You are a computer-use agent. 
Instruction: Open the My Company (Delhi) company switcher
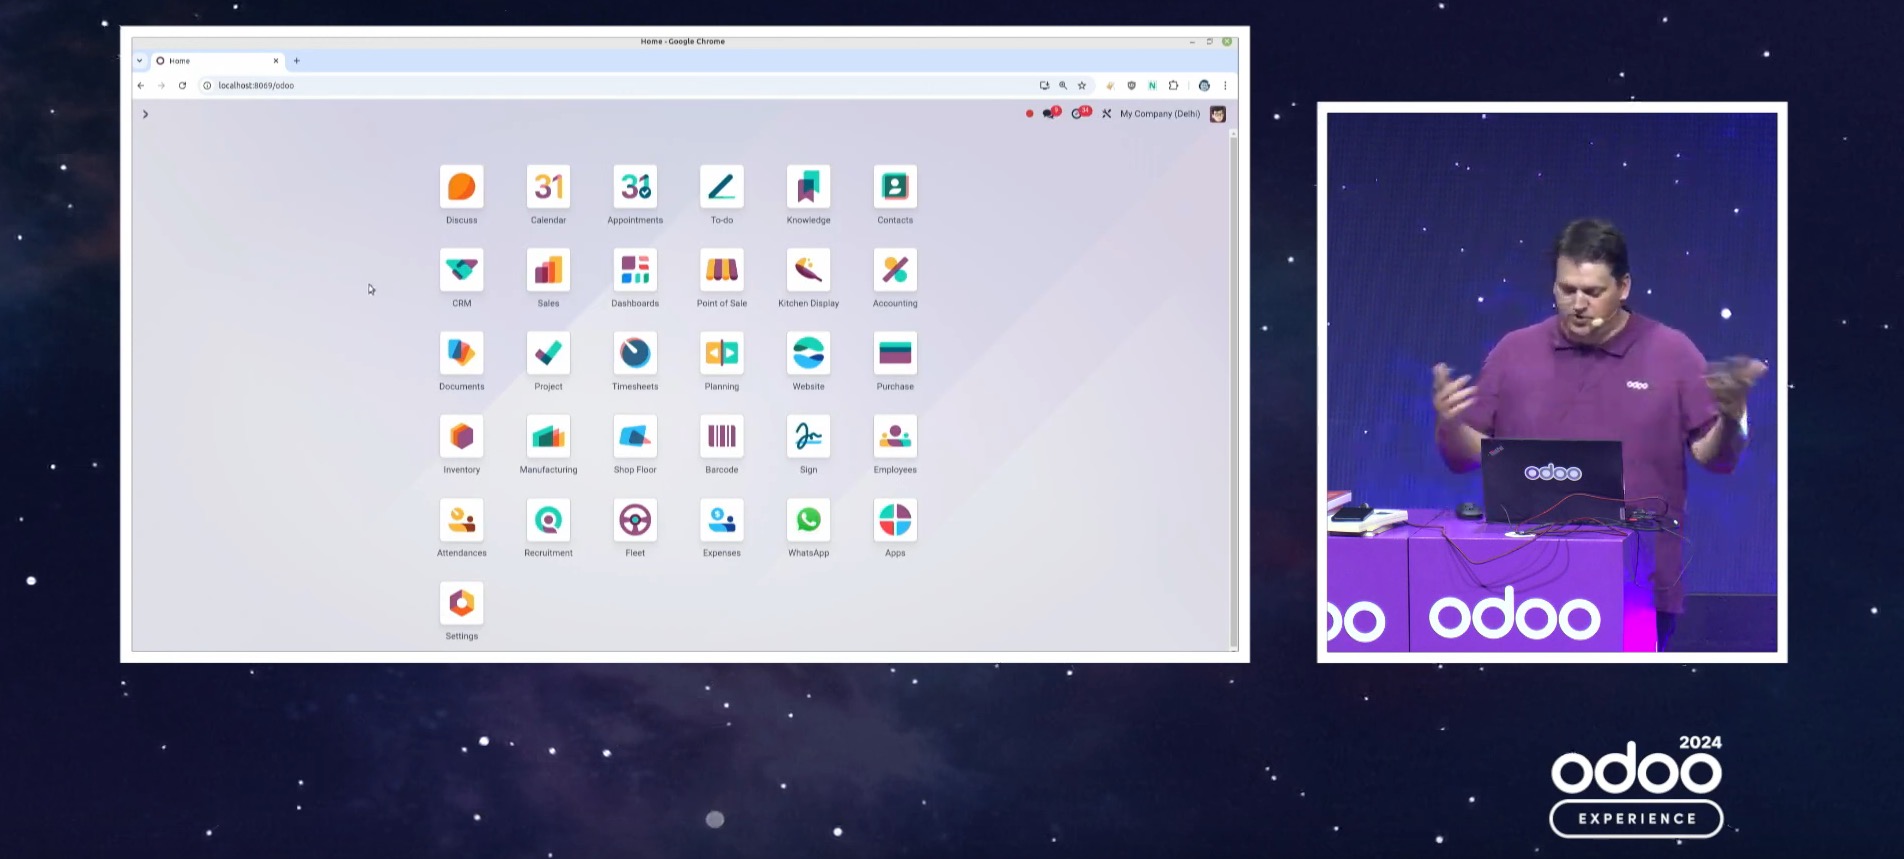pyautogui.click(x=1159, y=114)
